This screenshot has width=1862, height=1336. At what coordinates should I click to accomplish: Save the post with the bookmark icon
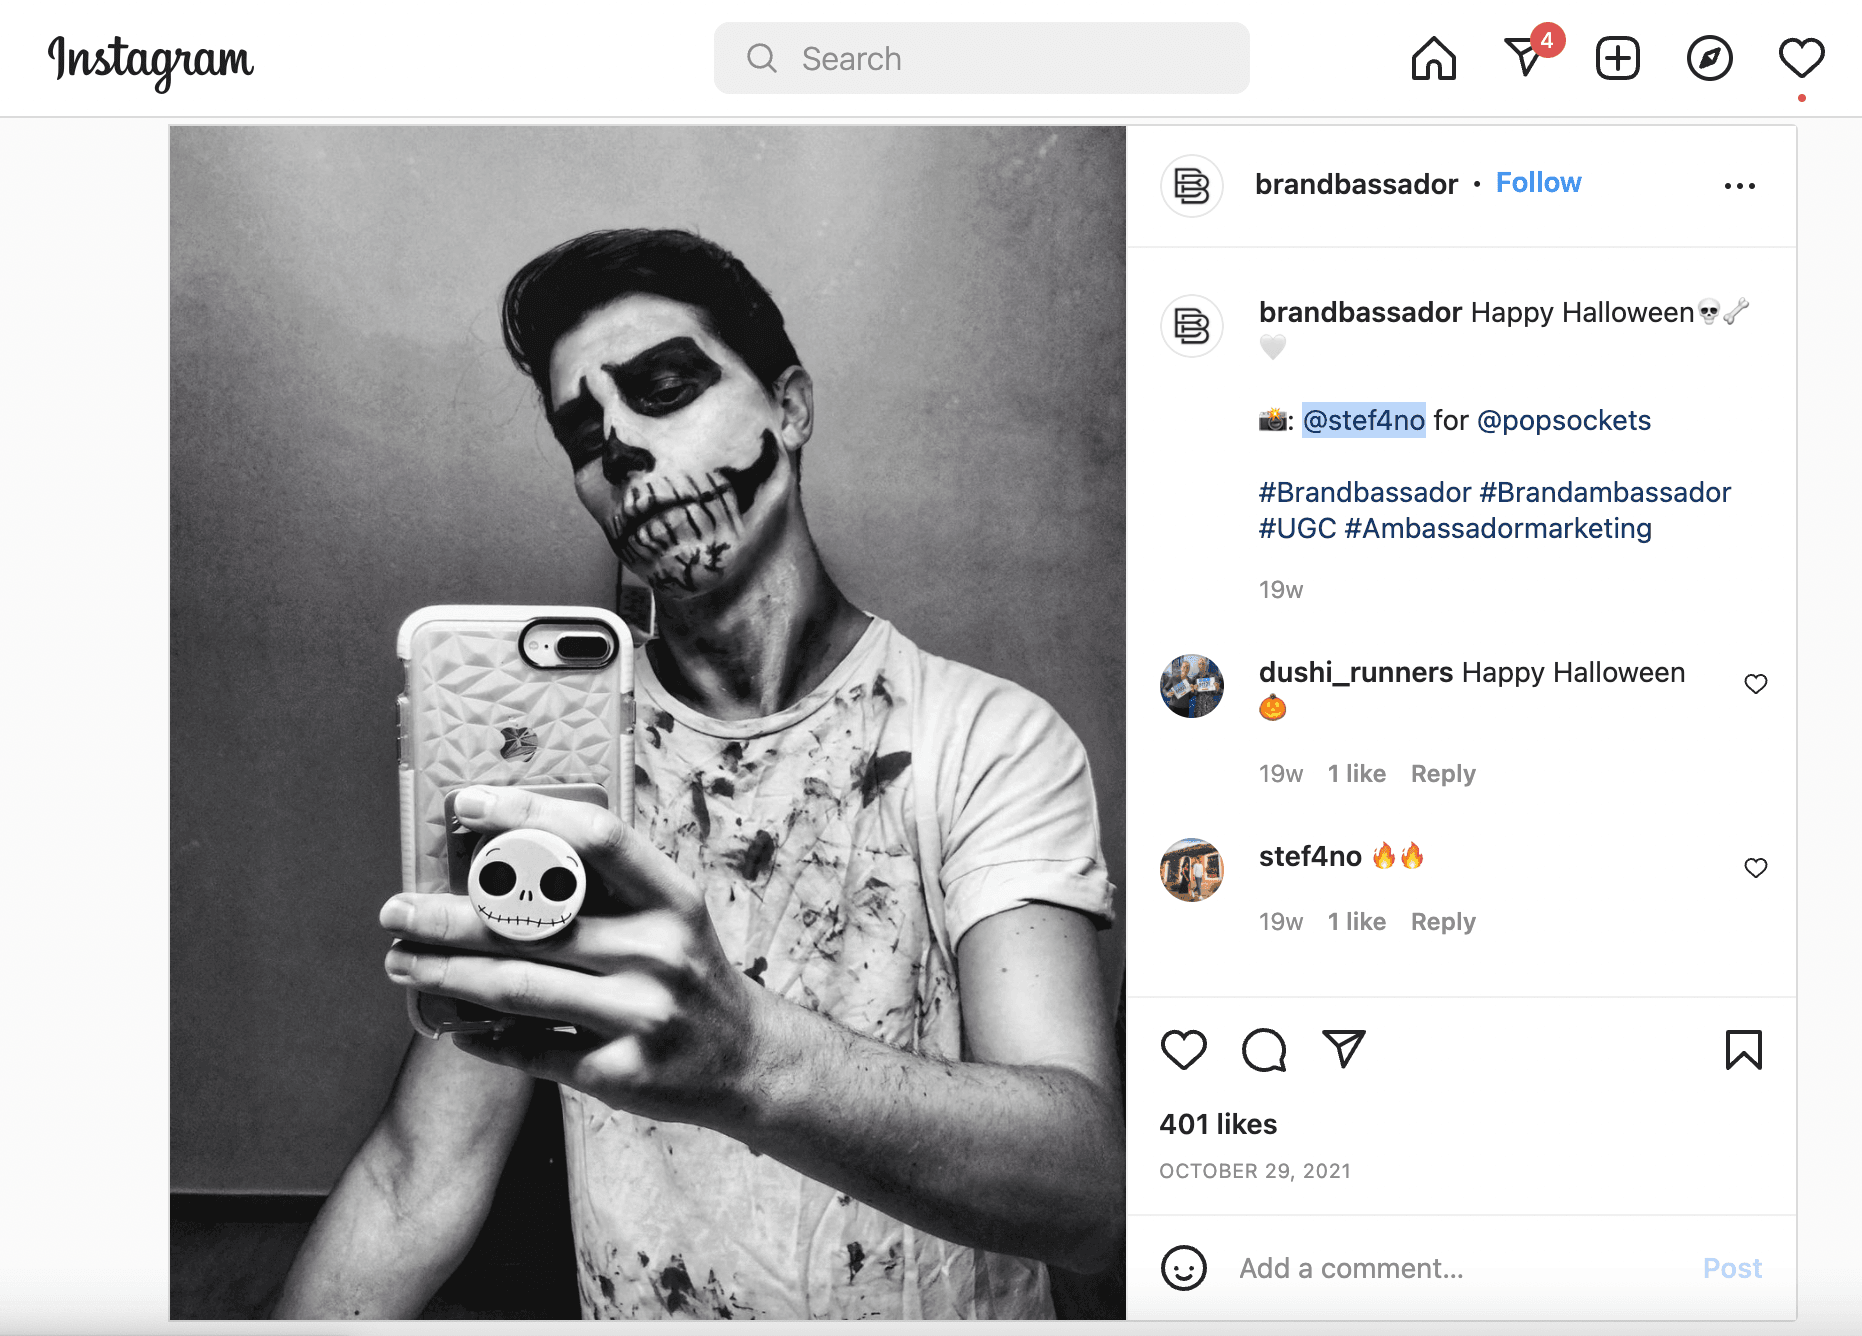1744,1051
